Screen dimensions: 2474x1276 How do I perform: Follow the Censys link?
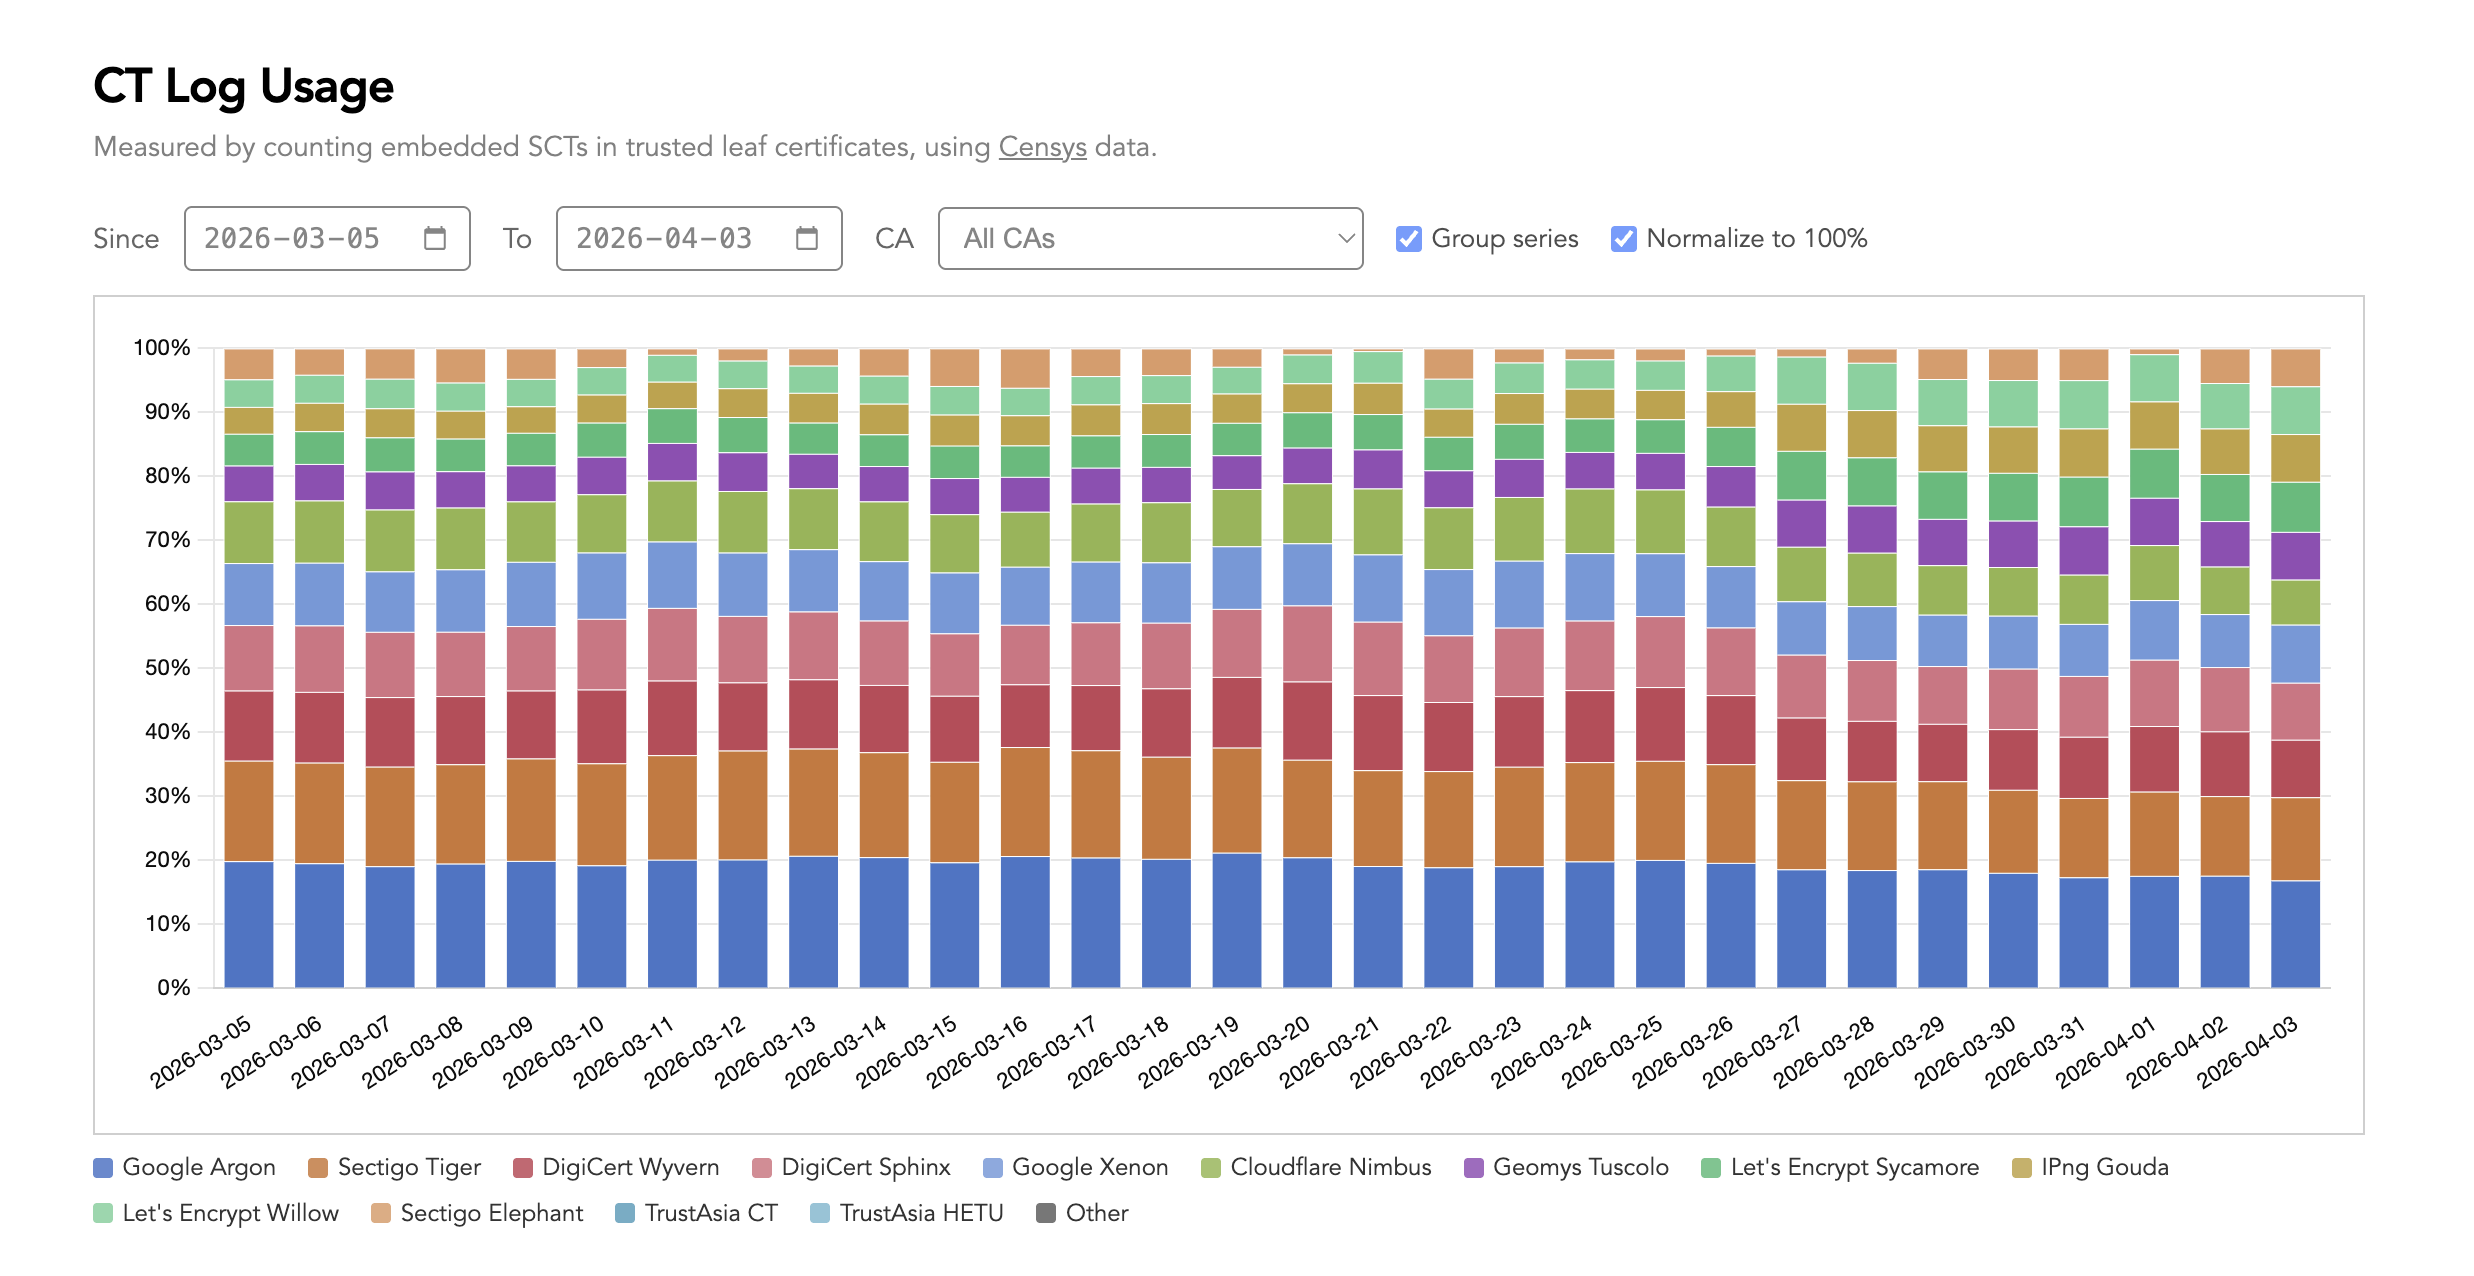(x=1041, y=147)
